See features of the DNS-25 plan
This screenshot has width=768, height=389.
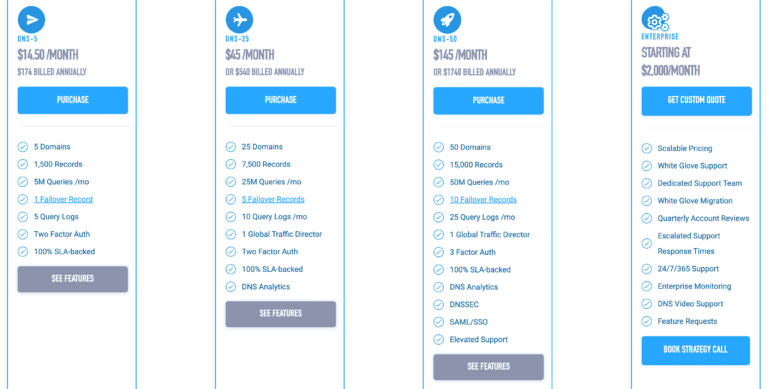pyautogui.click(x=281, y=314)
